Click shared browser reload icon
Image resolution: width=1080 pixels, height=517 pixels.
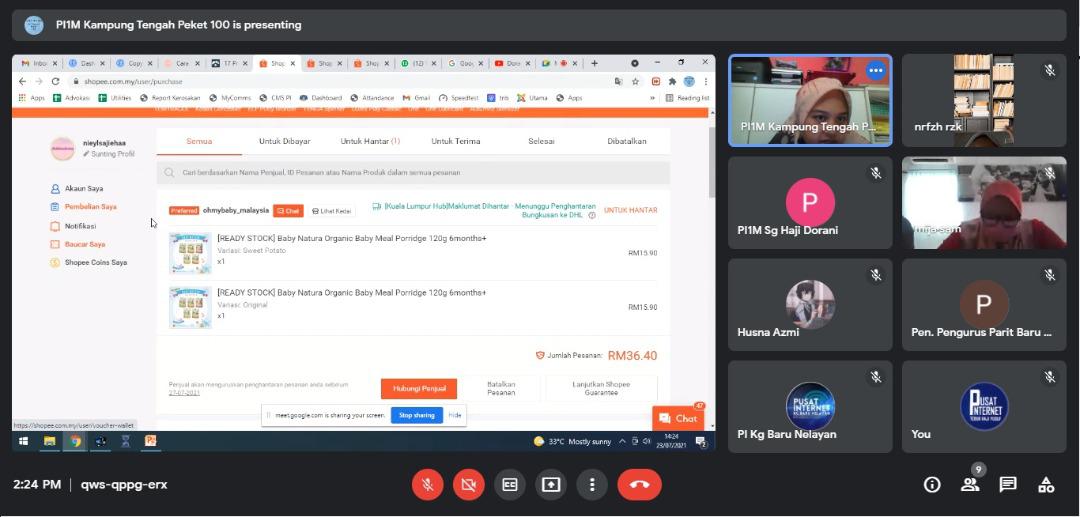(55, 81)
